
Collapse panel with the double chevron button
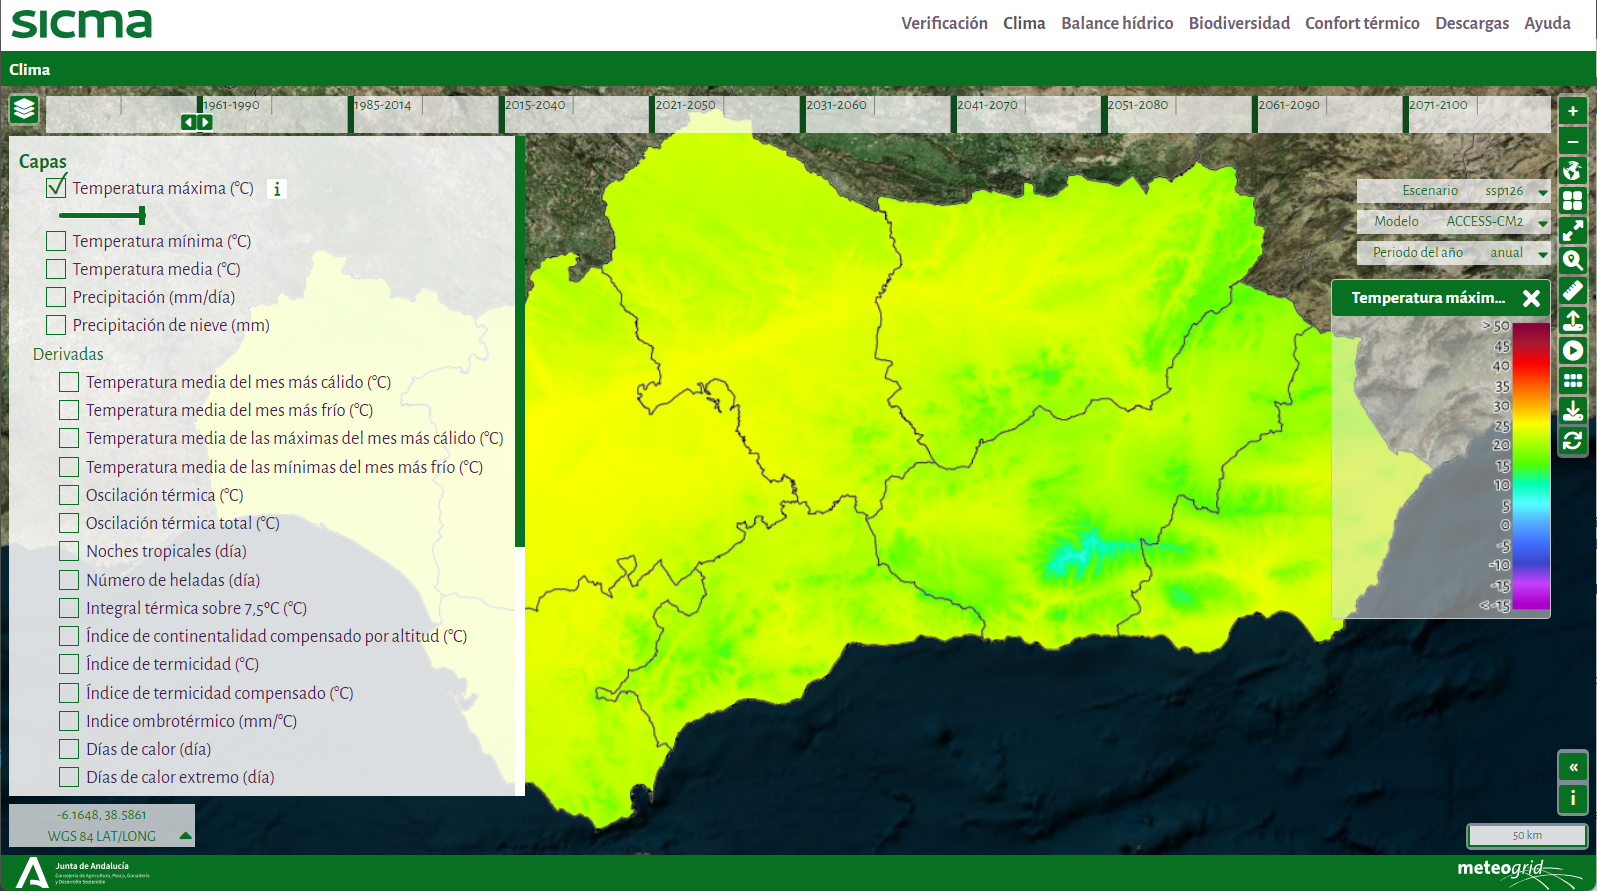1573,767
